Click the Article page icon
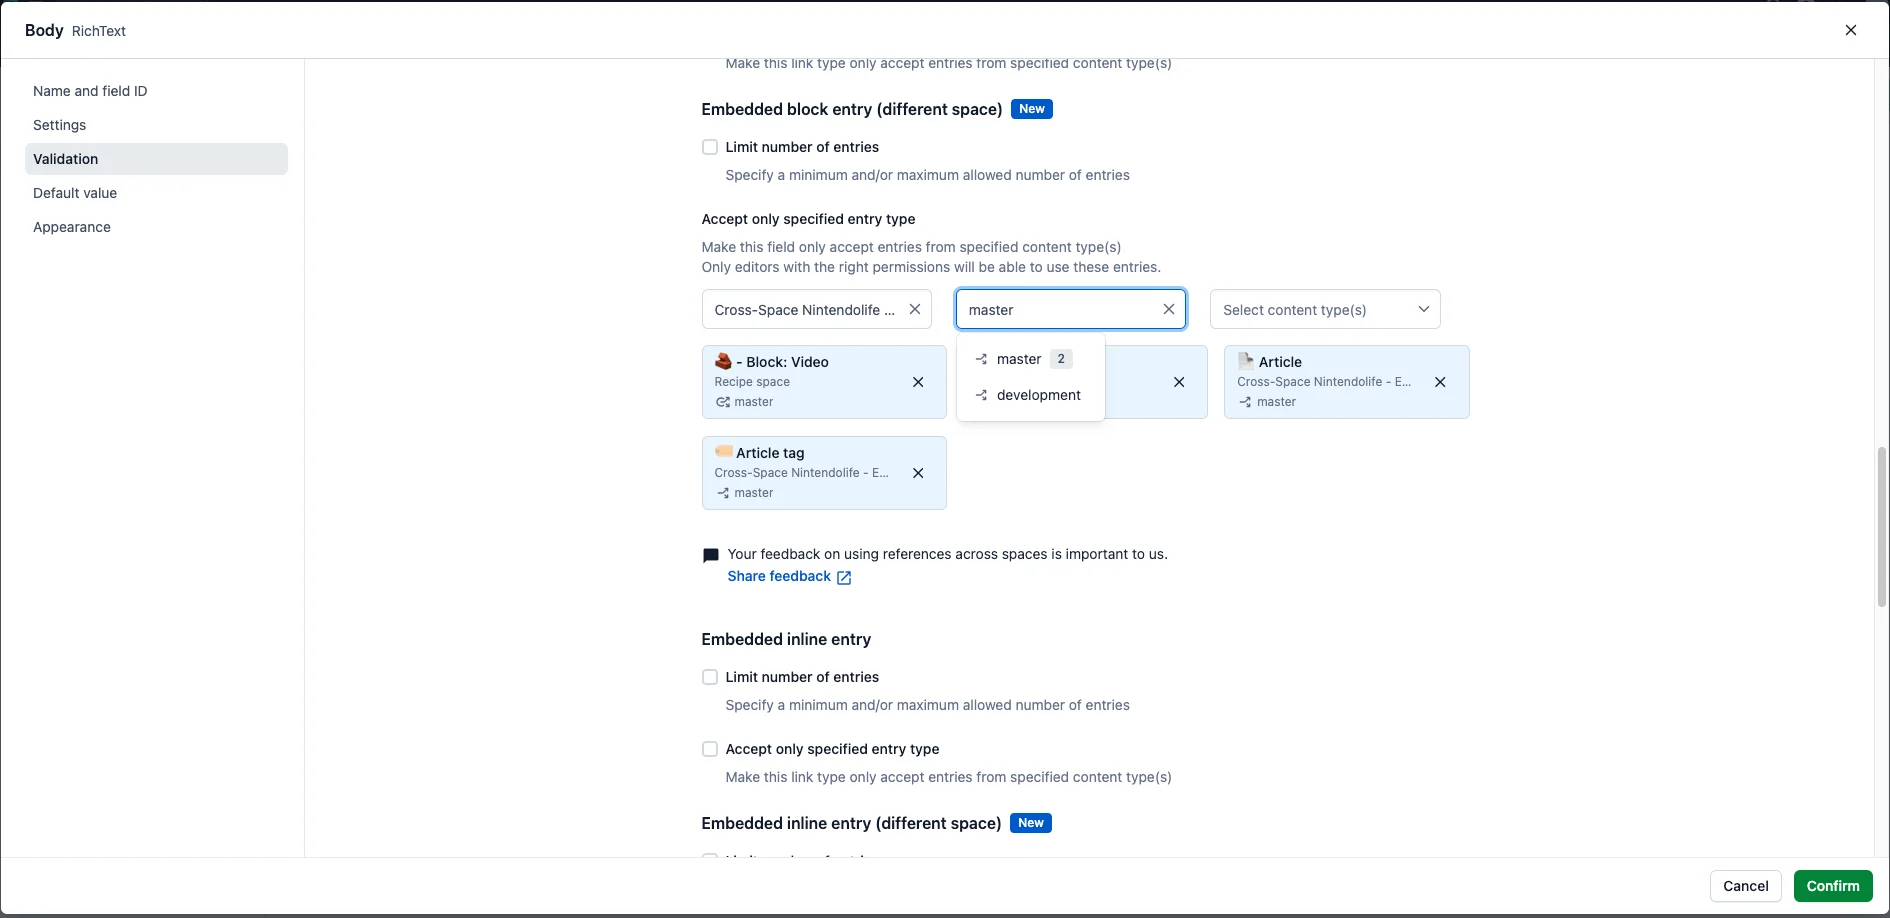This screenshot has width=1890, height=918. tap(1246, 361)
